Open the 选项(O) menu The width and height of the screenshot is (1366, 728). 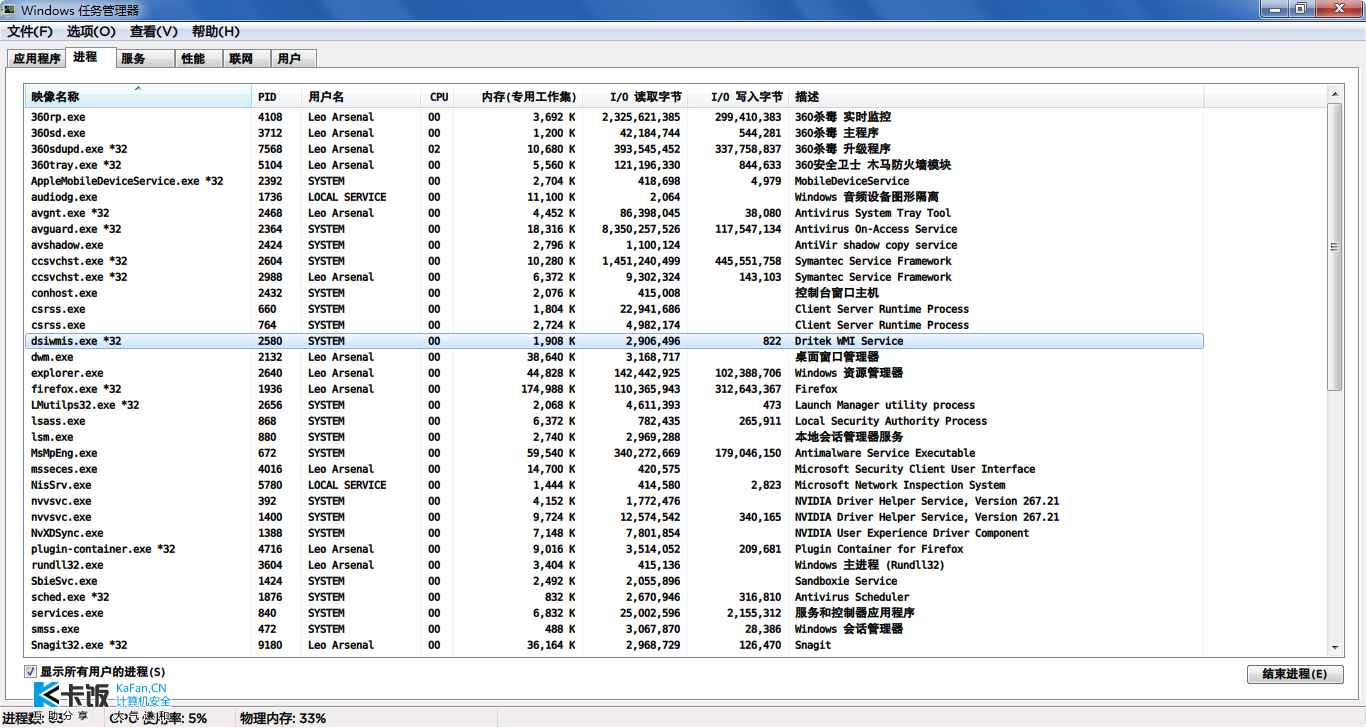click(91, 32)
